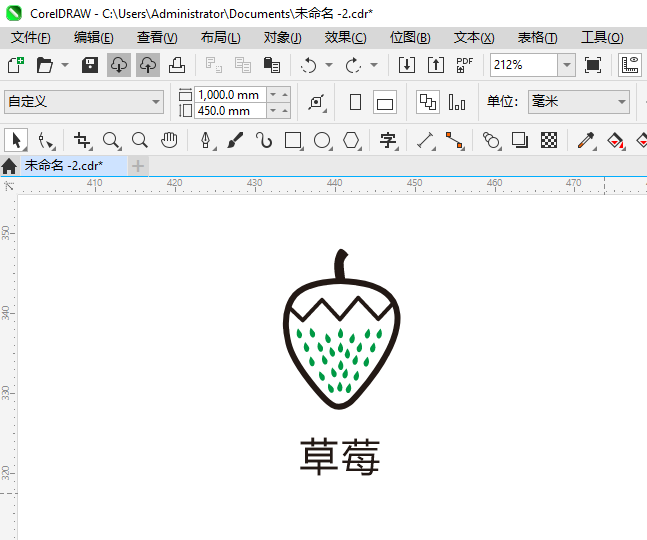The height and width of the screenshot is (540, 647).
Task: Expand the Redo history dropdown arrow
Action: tap(374, 65)
